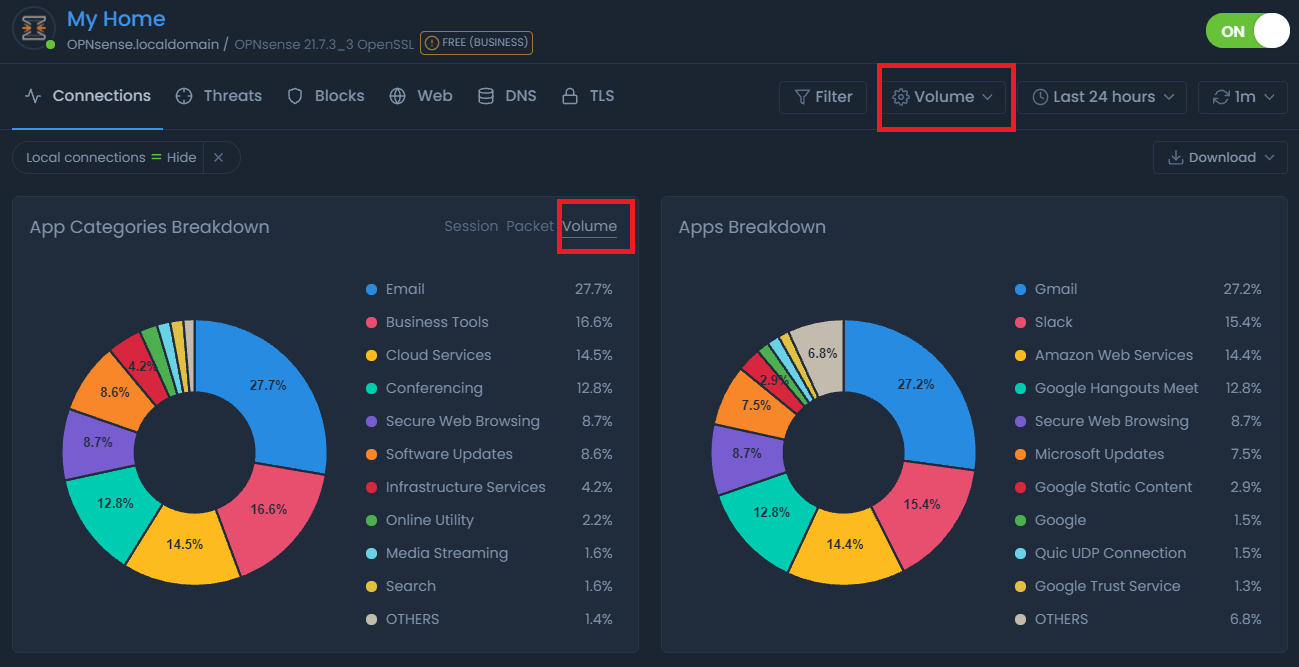Click the warning icon in FREE (BUSINESS) badge
The height and width of the screenshot is (667, 1299).
(x=432, y=43)
